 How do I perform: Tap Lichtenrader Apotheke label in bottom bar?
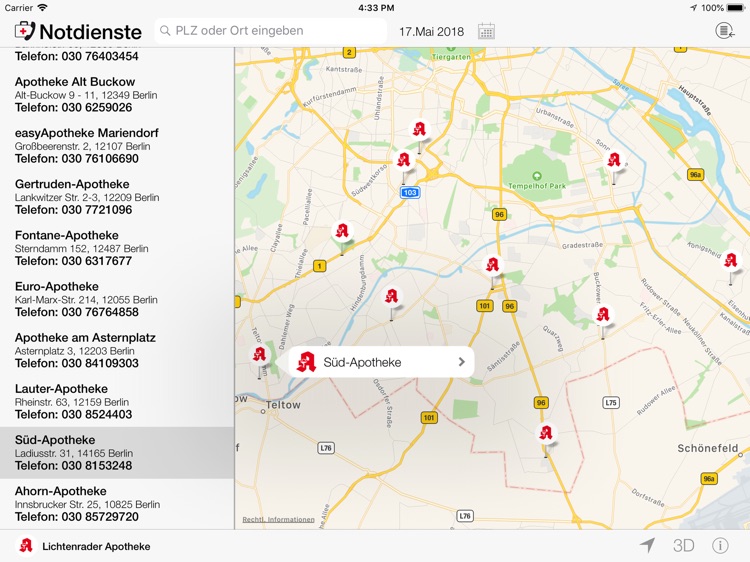click(96, 546)
